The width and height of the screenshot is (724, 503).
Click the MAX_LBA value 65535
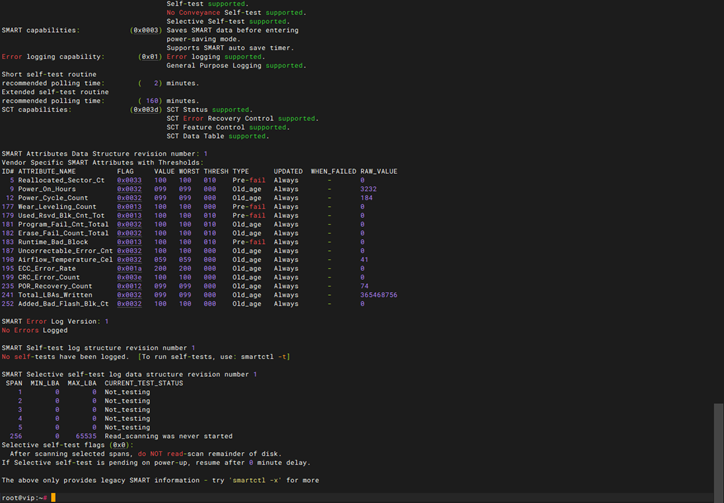point(86,436)
